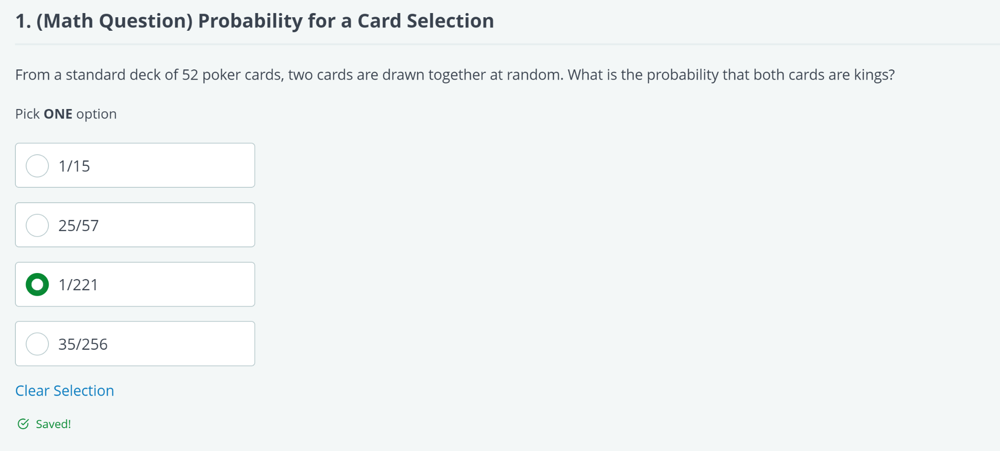Image resolution: width=1000 pixels, height=451 pixels.
Task: Click empty space inside 25/57 option box
Action: (x=179, y=225)
